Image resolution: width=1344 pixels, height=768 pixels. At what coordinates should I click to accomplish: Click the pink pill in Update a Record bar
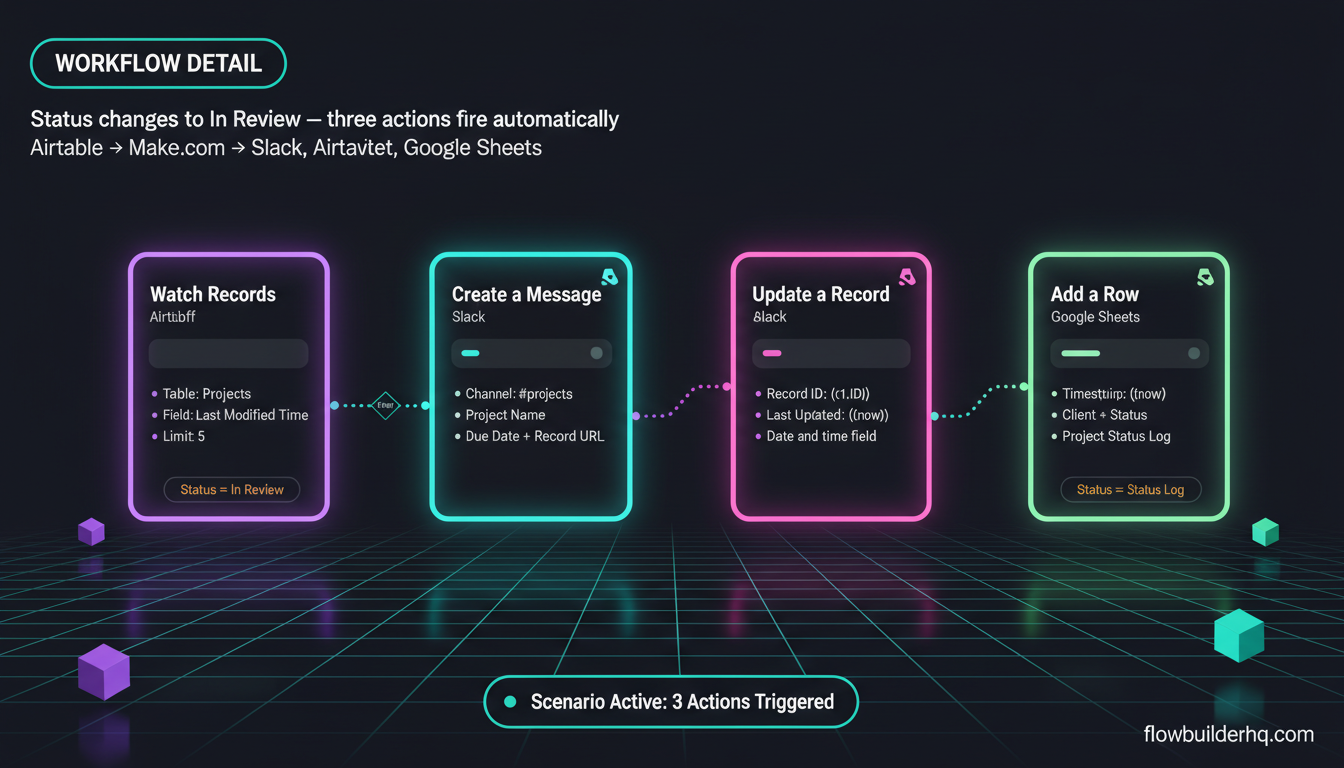tap(771, 353)
